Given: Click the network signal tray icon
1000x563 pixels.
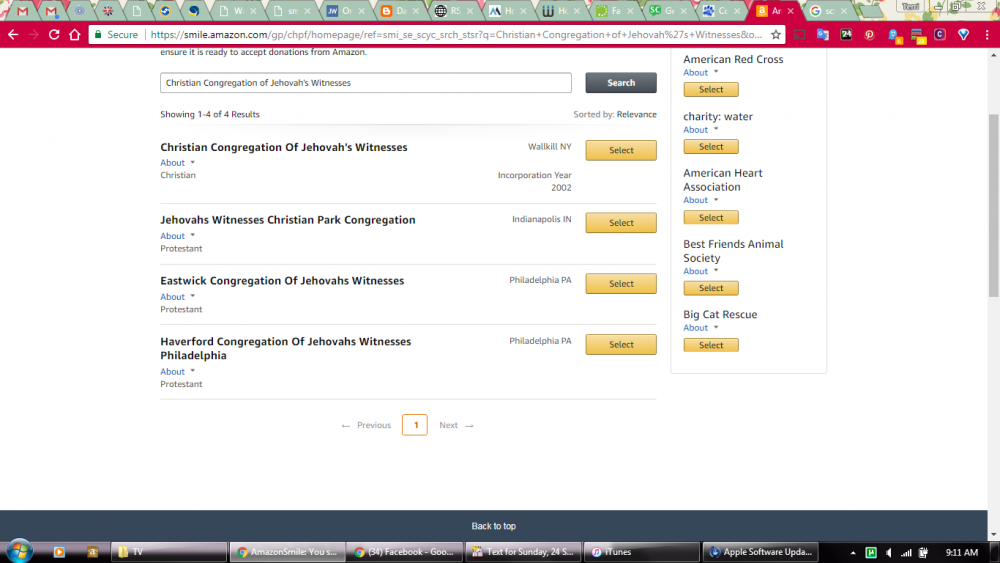Looking at the screenshot, I should click(x=906, y=553).
